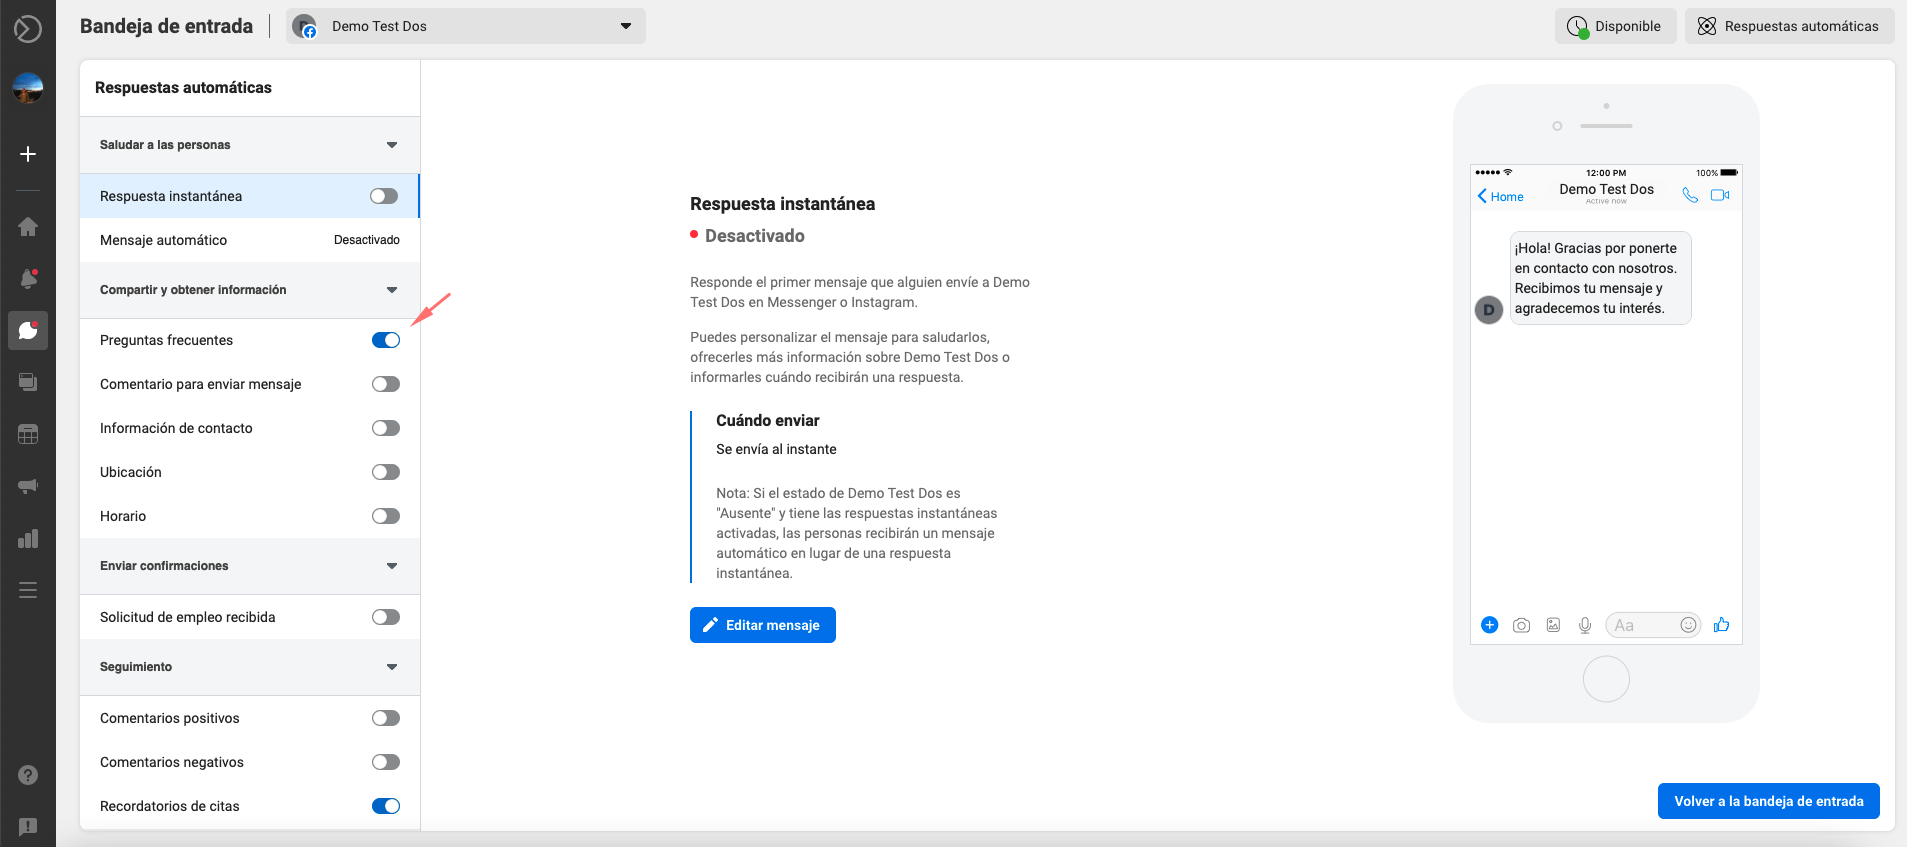The height and width of the screenshot is (847, 1907).
Task: Enable Comentarios negativos toggle
Action: pos(386,762)
